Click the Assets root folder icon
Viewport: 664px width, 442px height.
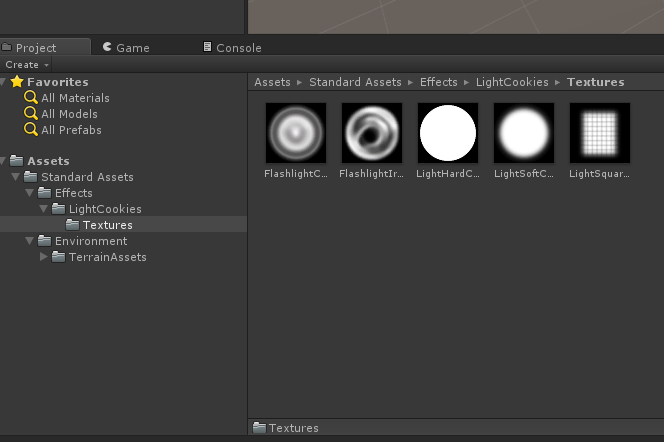coord(17,160)
